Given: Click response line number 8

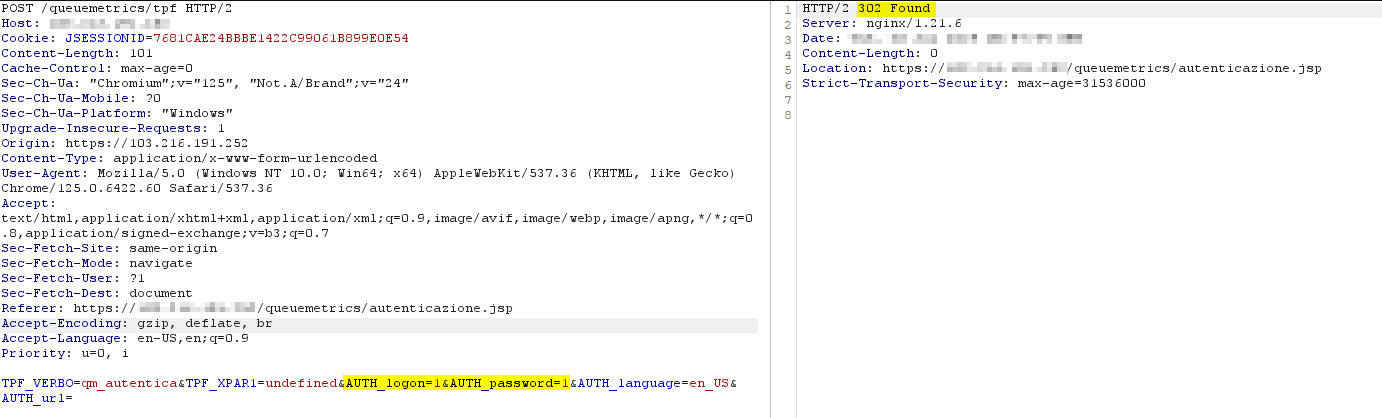Looking at the screenshot, I should coord(788,114).
